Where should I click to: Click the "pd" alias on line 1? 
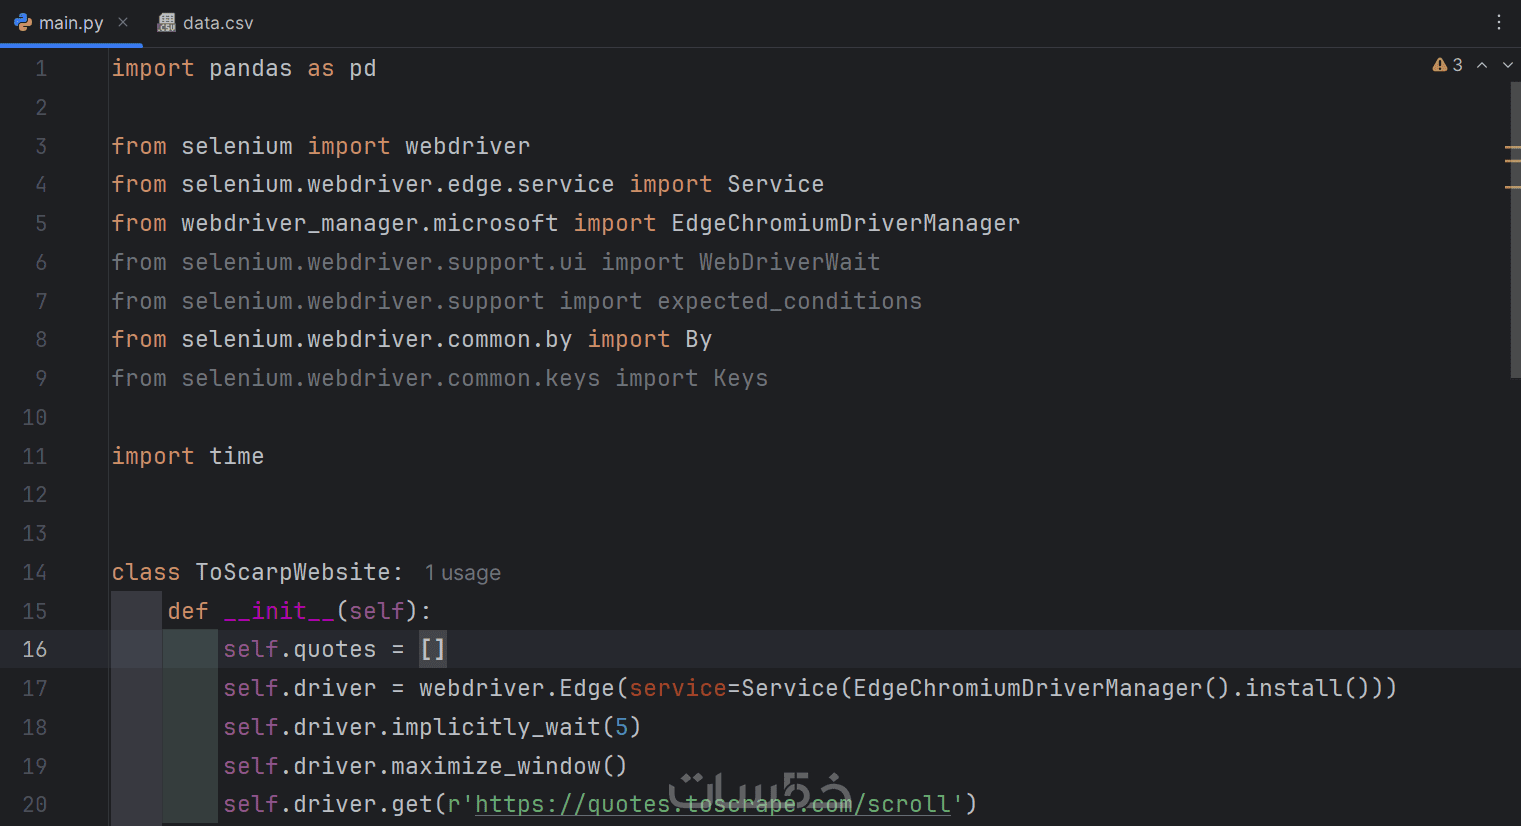[x=363, y=68]
